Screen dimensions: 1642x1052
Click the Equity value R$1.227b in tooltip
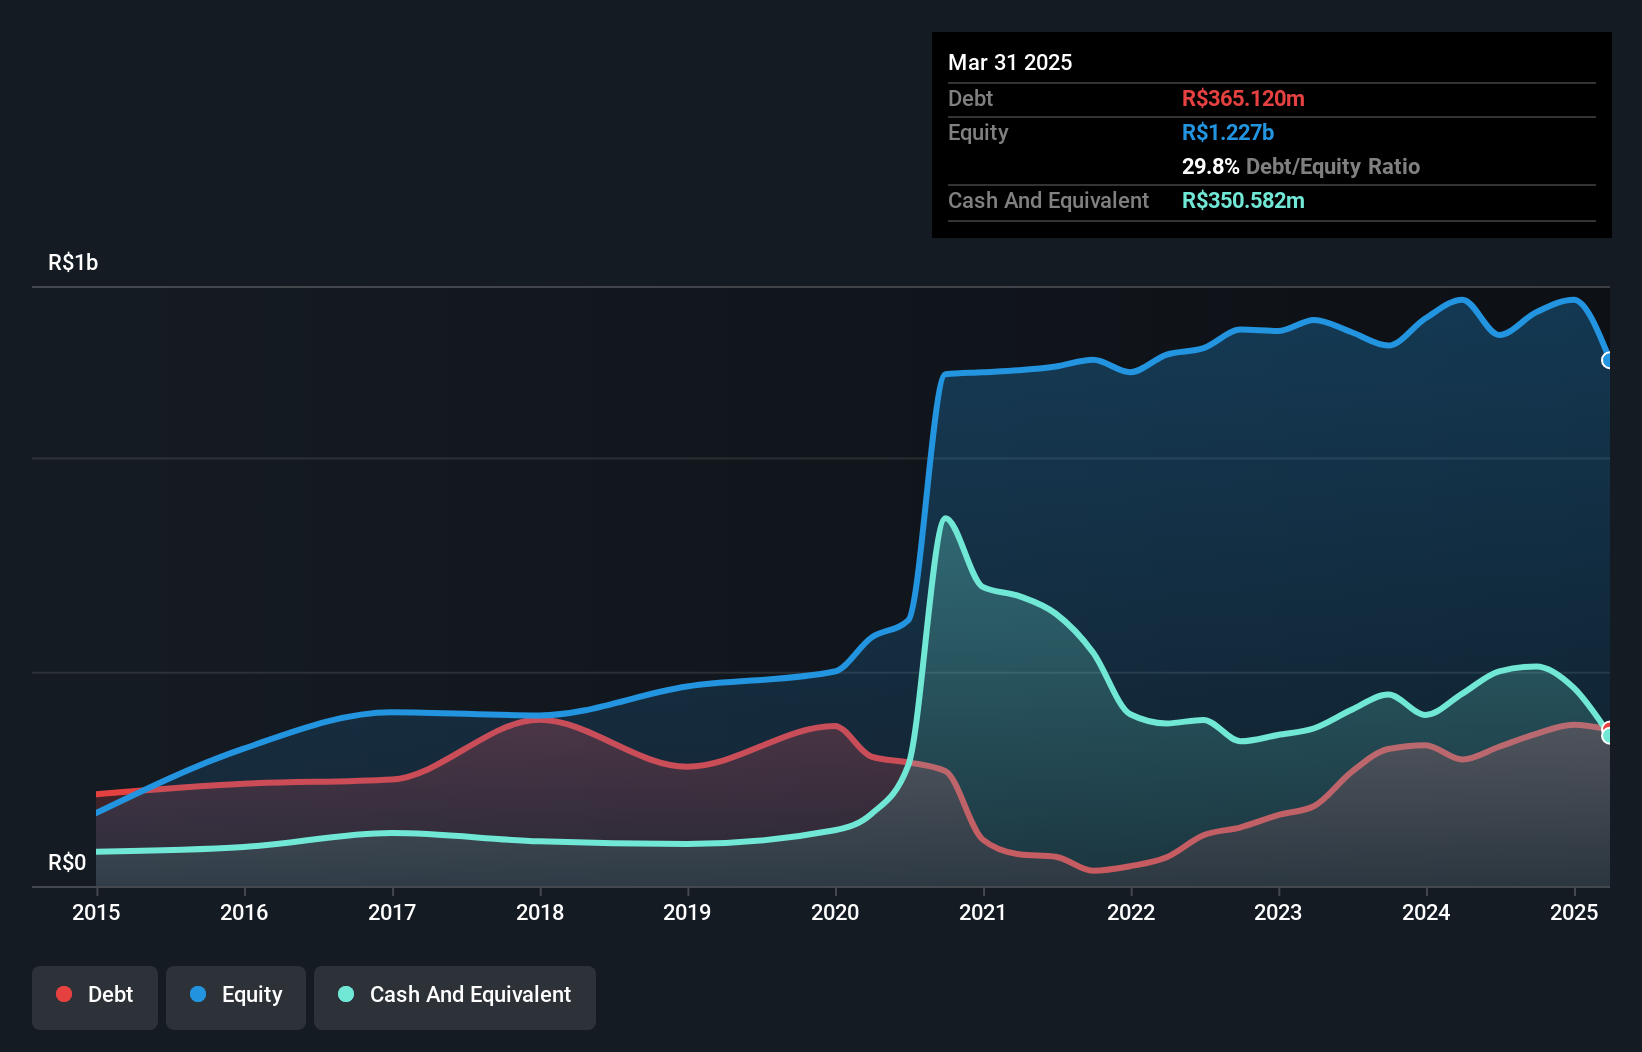click(x=1228, y=132)
